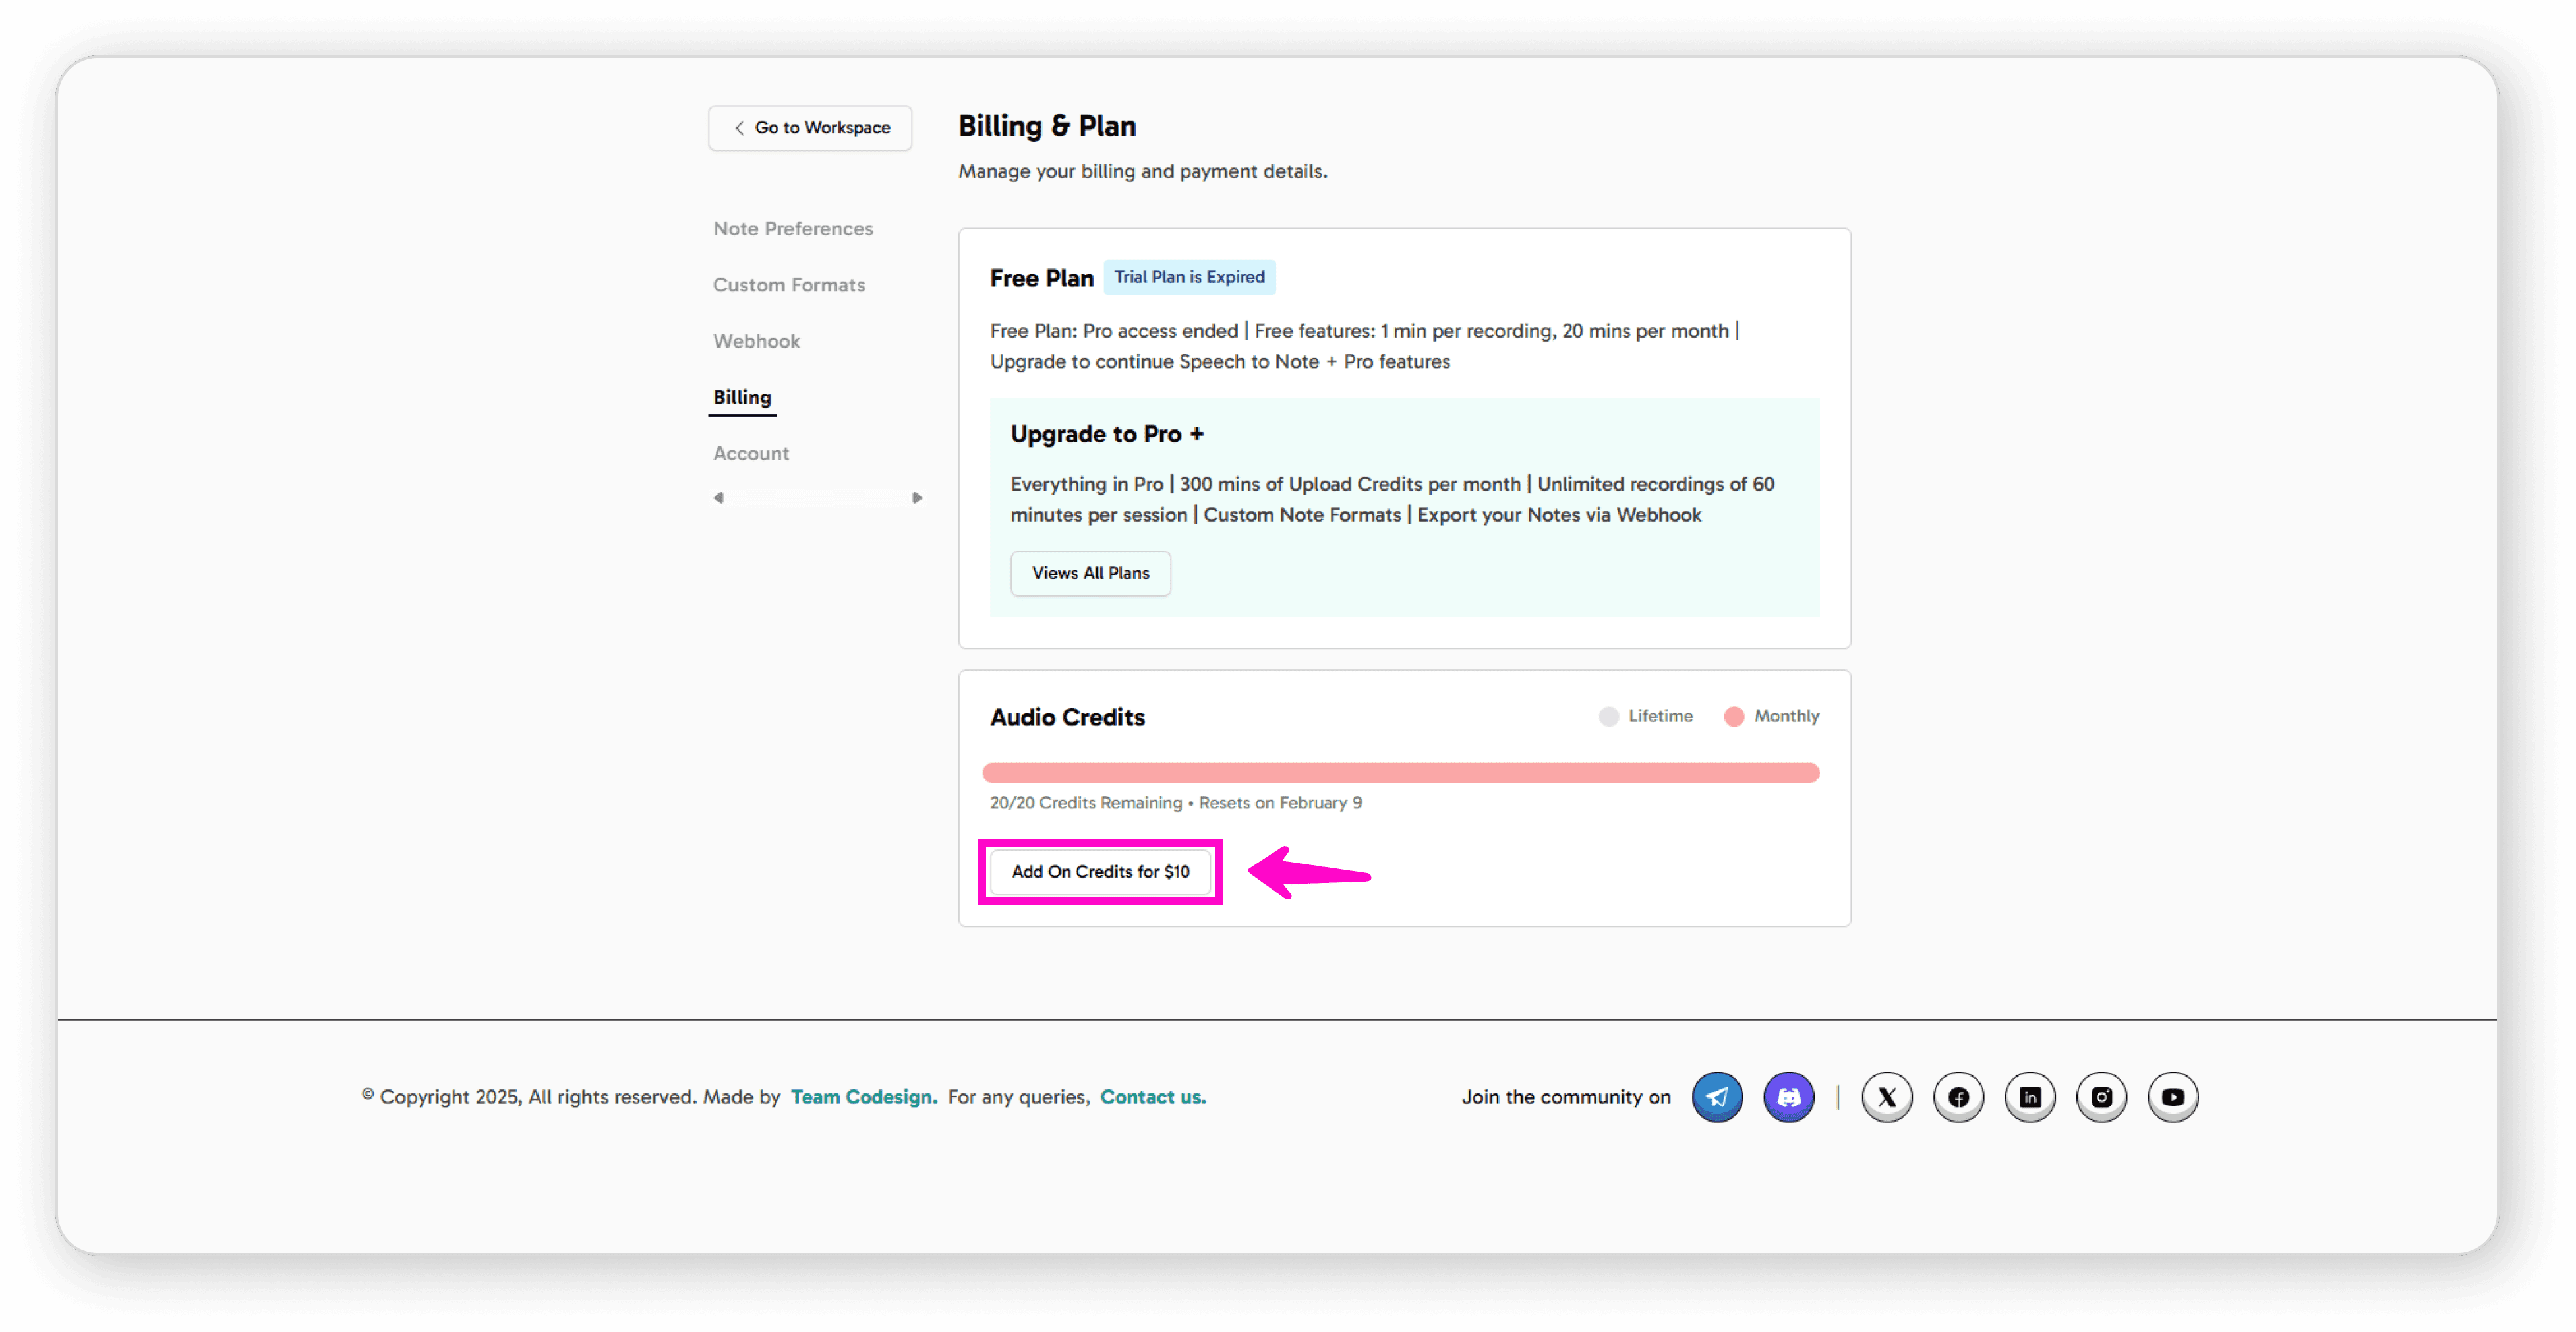Click the Facebook icon in footer

(1958, 1097)
